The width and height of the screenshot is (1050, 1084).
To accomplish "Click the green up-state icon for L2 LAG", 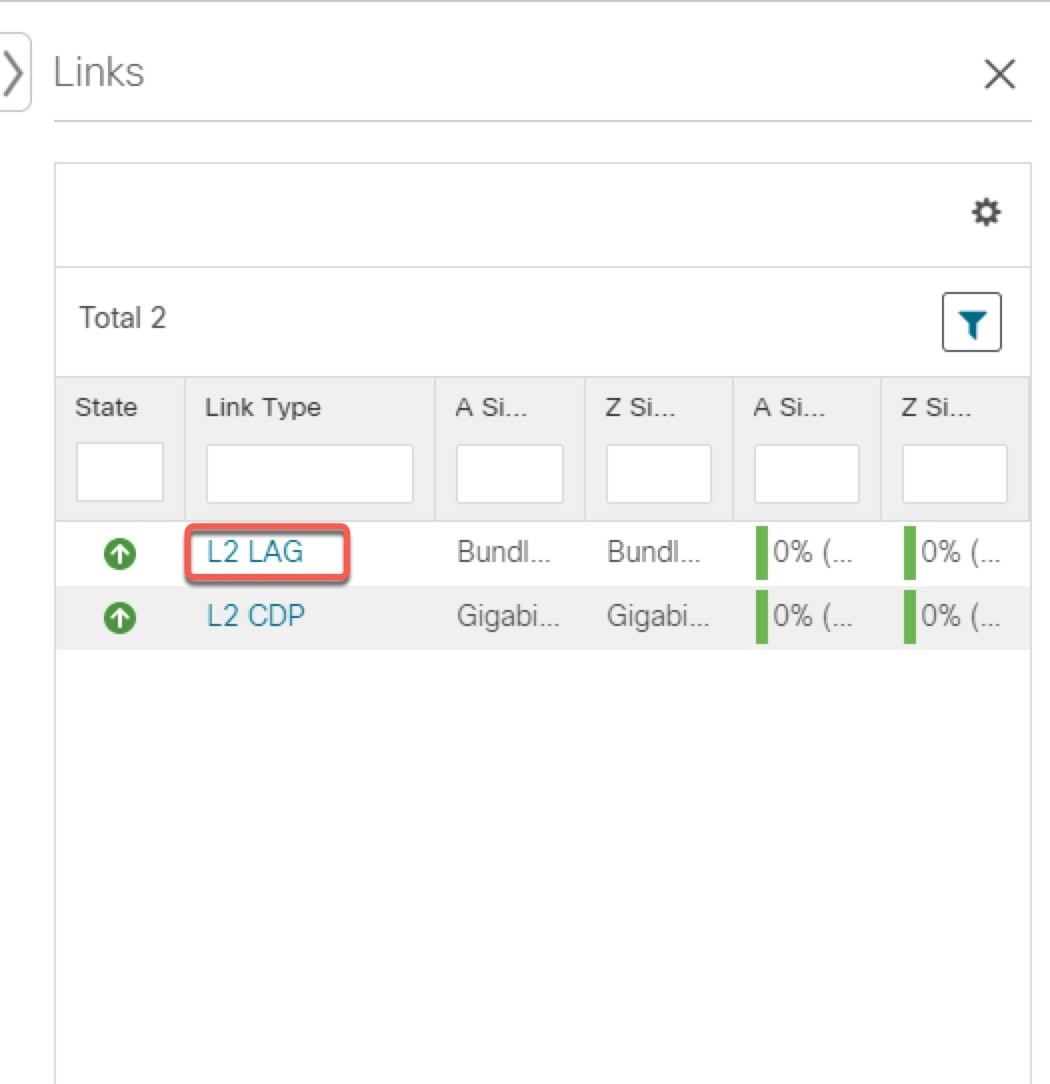I will [x=119, y=553].
